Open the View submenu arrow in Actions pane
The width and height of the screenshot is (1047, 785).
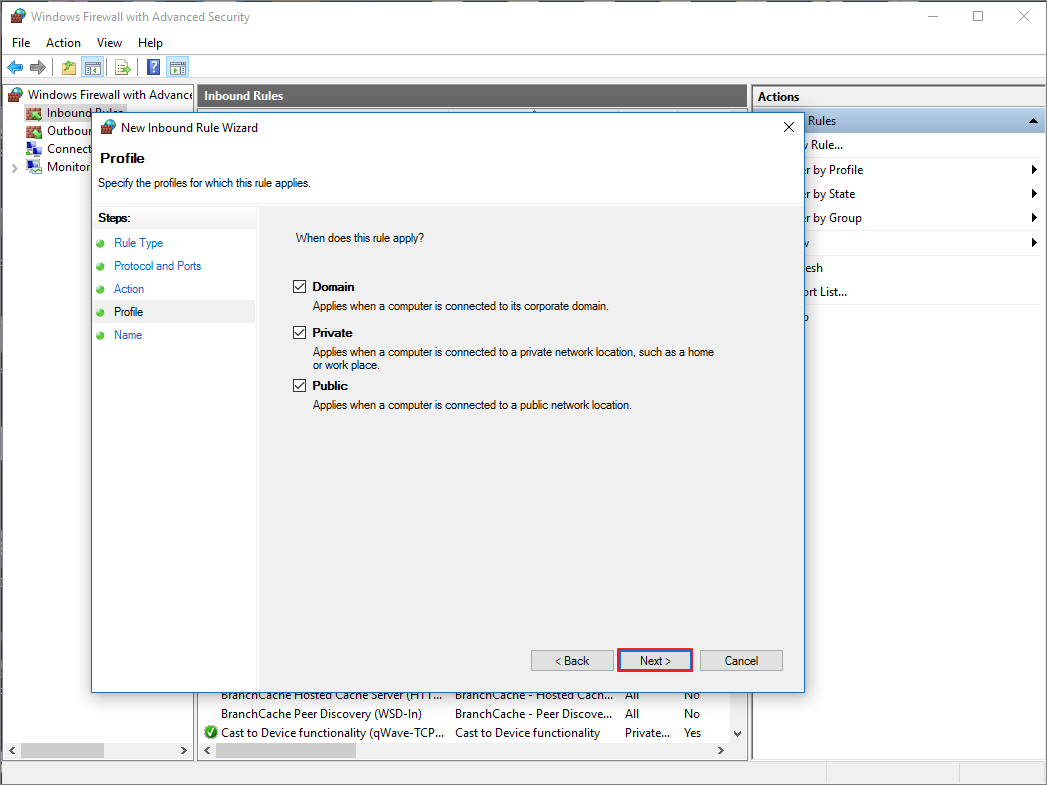[1034, 242]
